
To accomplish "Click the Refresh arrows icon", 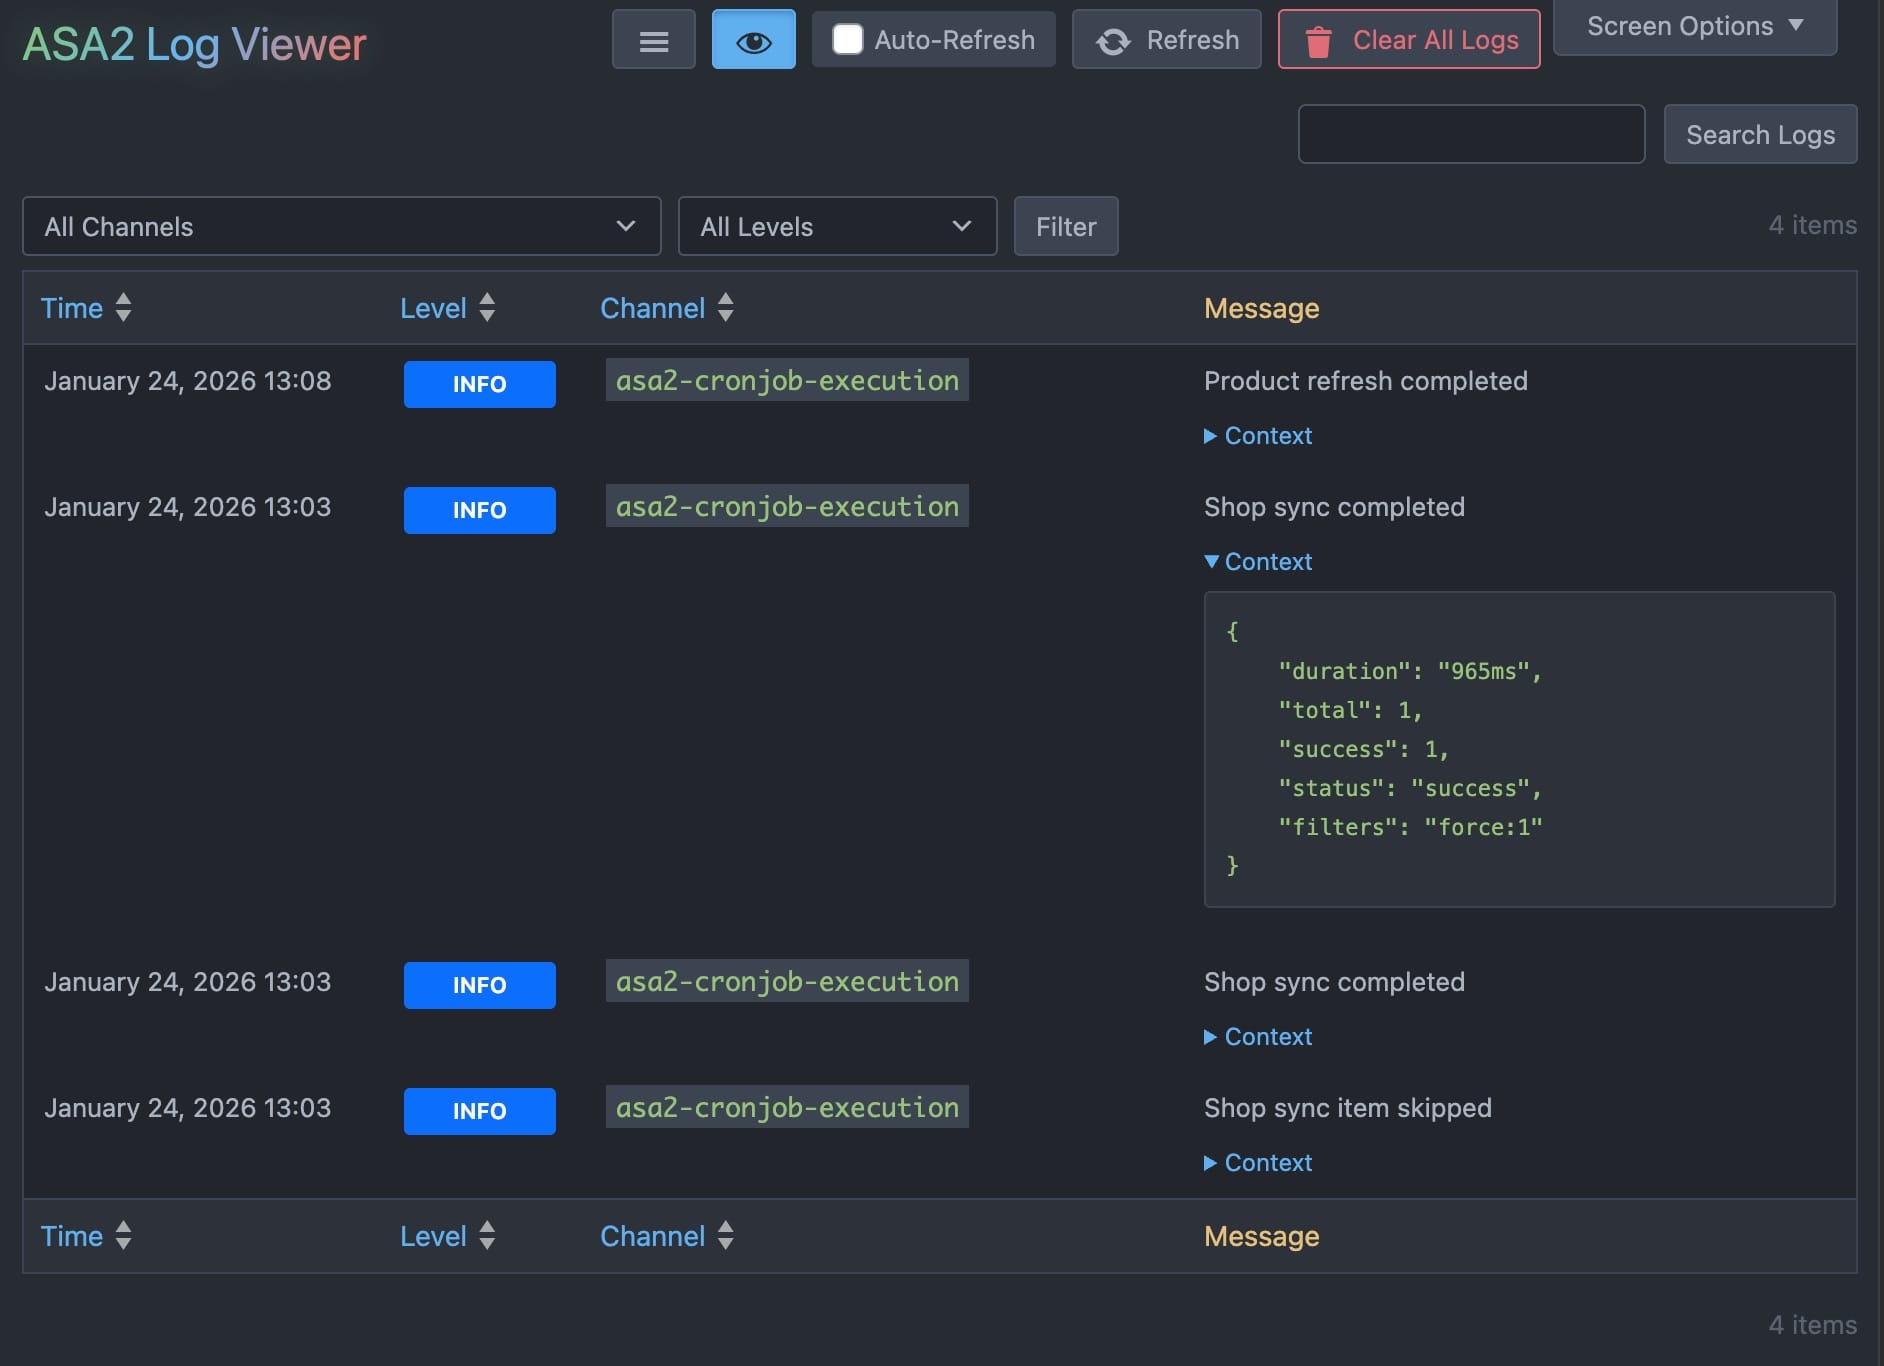I will [1113, 41].
